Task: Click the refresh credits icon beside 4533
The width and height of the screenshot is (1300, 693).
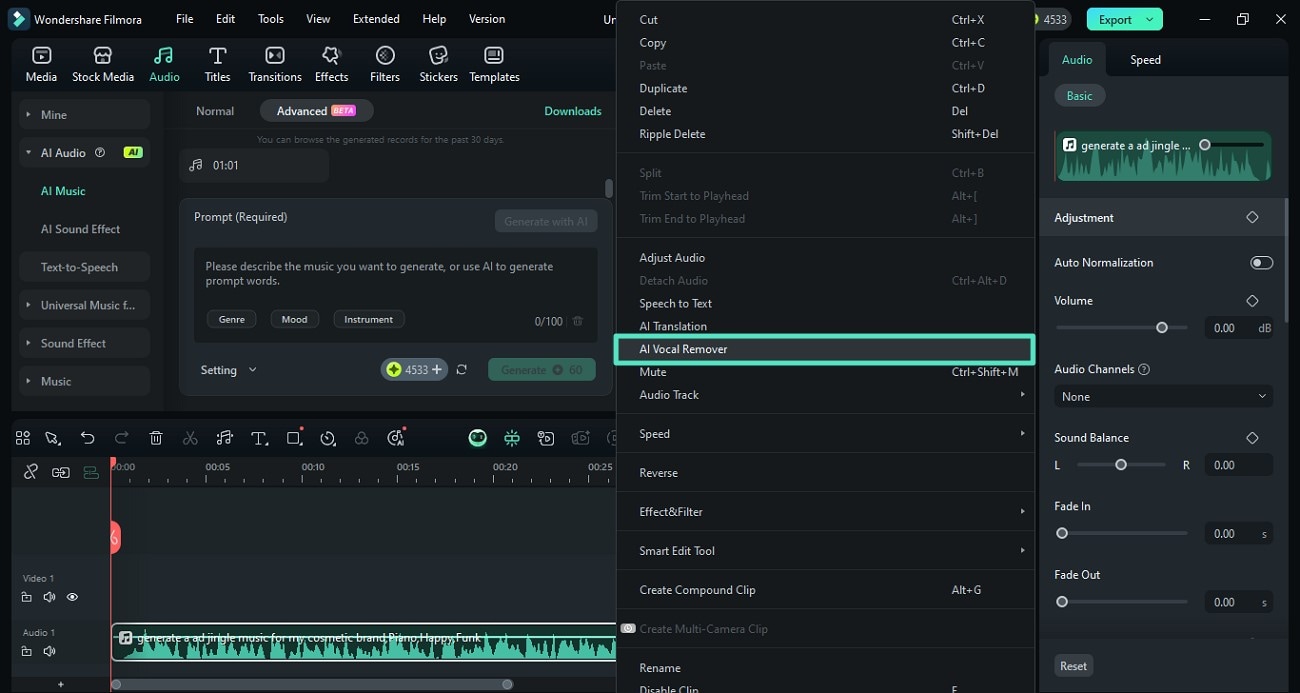Action: [462, 370]
